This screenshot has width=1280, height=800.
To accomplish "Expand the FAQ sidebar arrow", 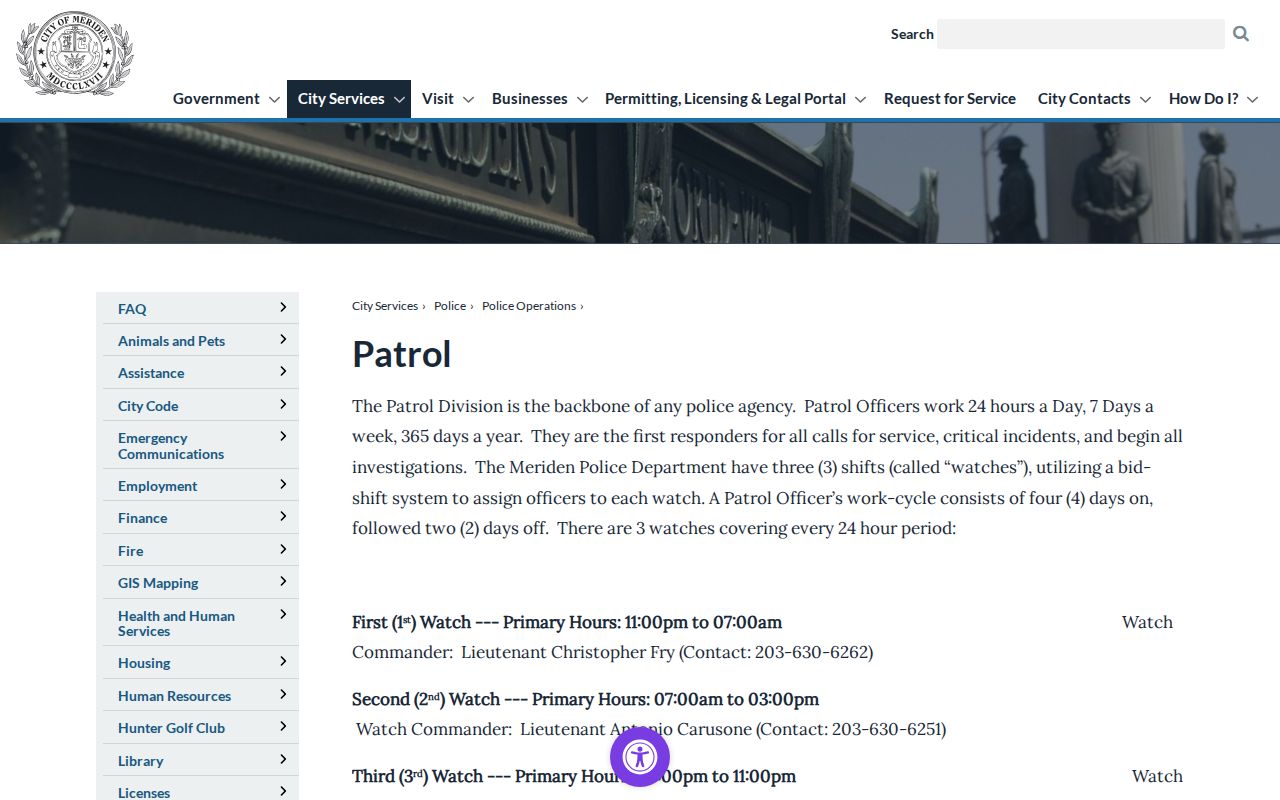I will [x=283, y=307].
